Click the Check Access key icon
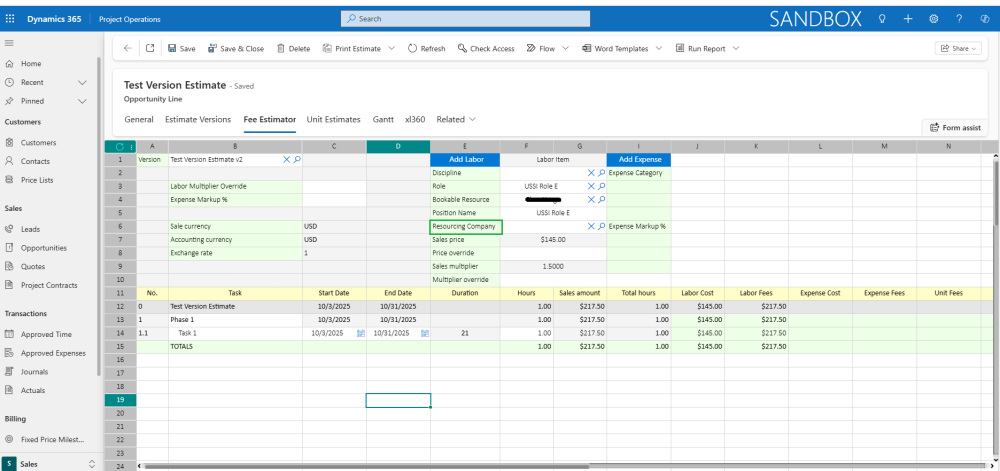 tap(462, 48)
